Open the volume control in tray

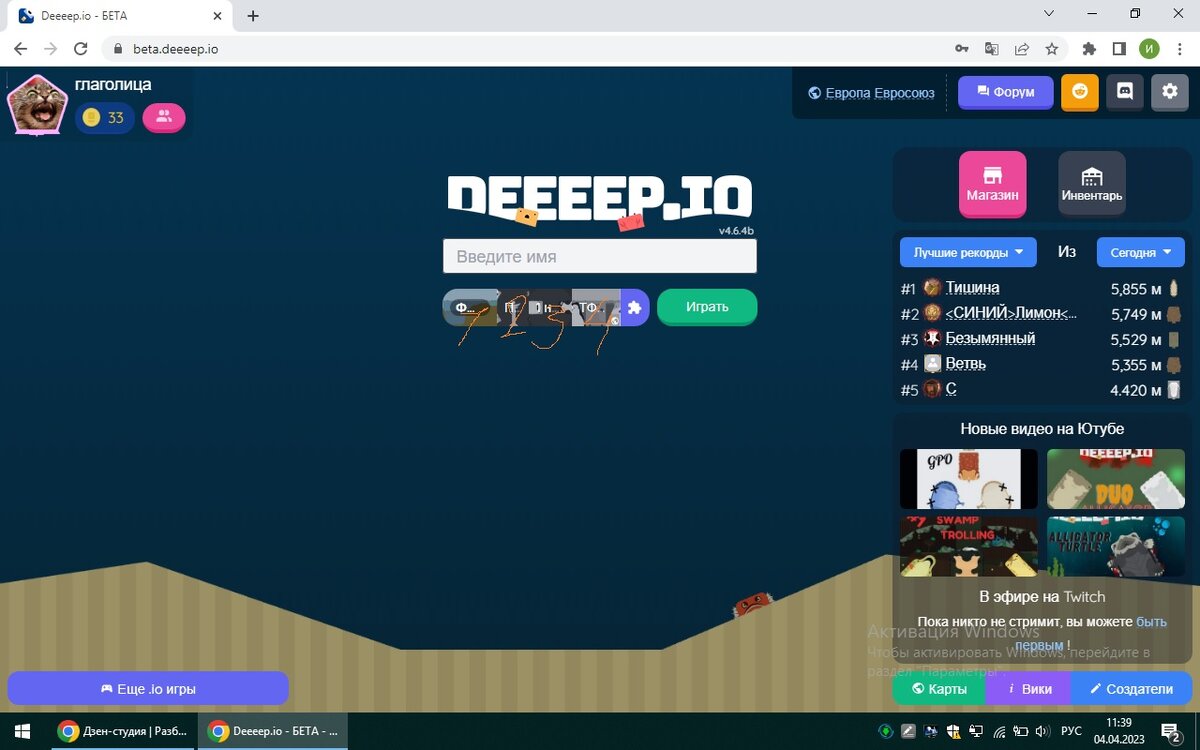click(1043, 731)
